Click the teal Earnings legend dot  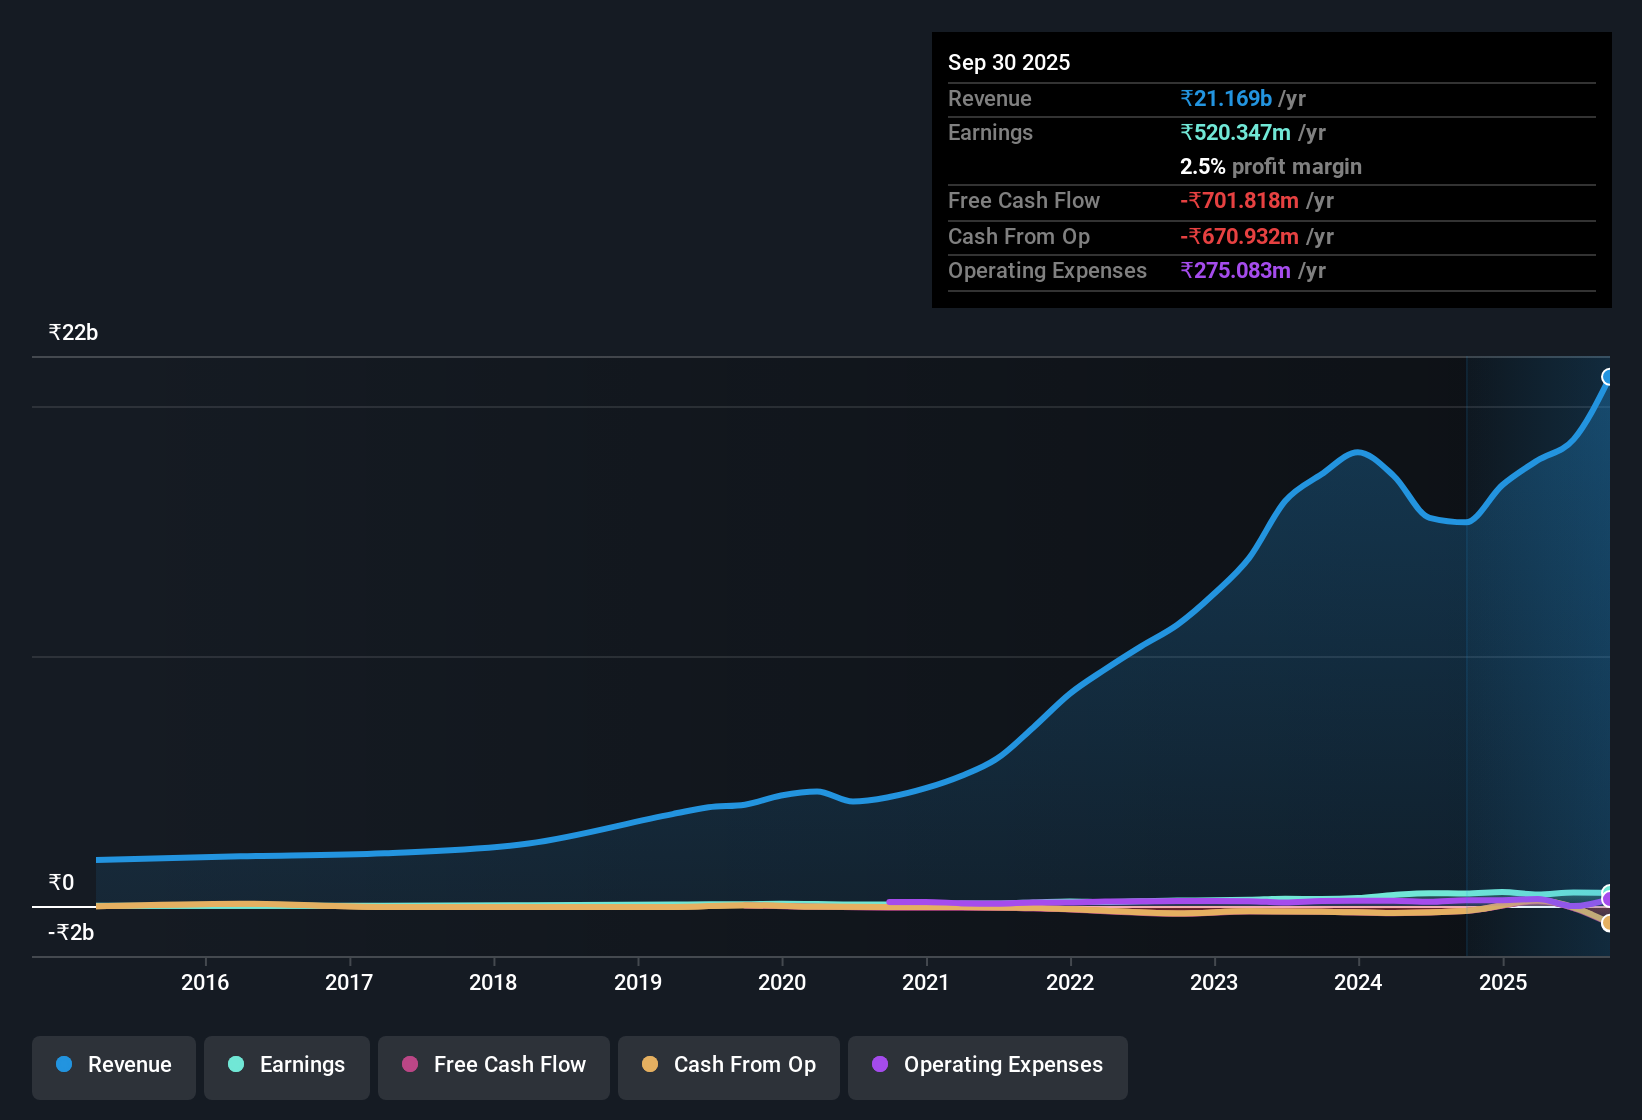pos(236,1065)
